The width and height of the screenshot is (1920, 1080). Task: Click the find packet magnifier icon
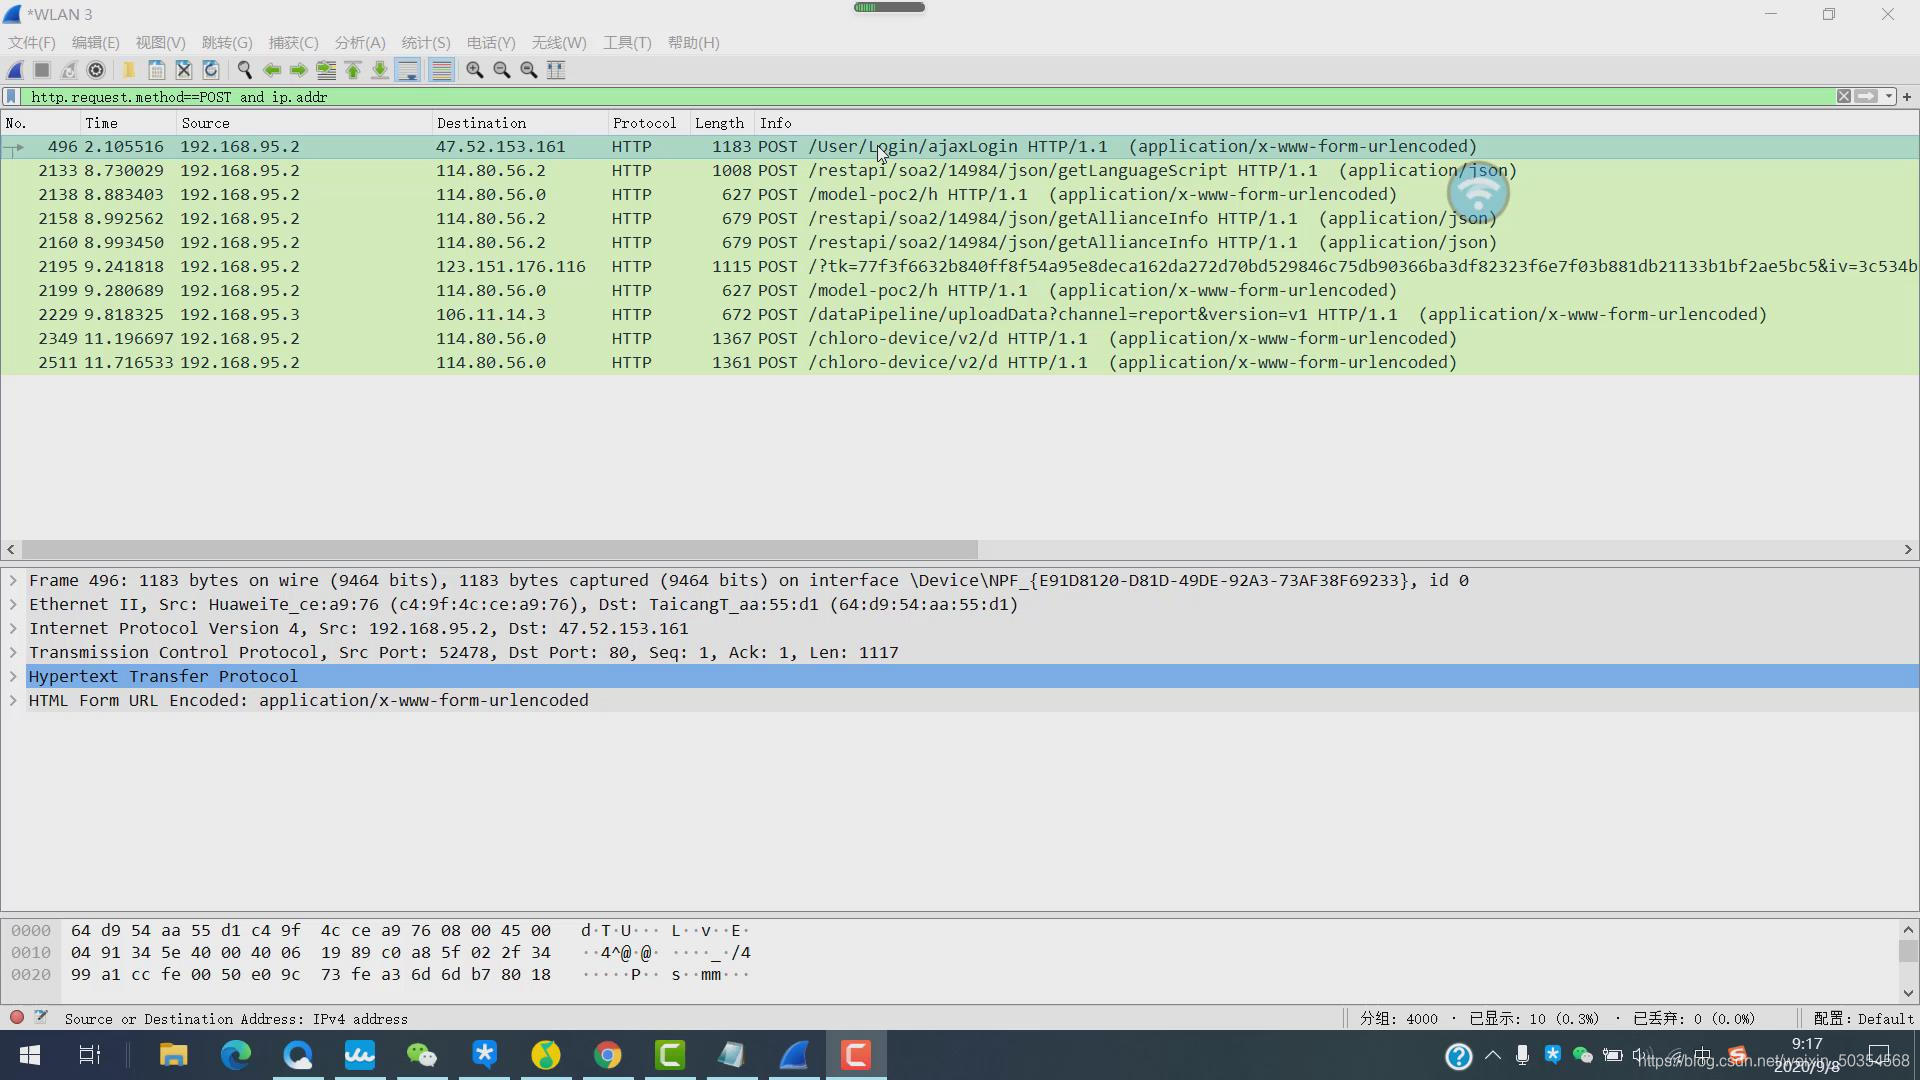coord(244,70)
